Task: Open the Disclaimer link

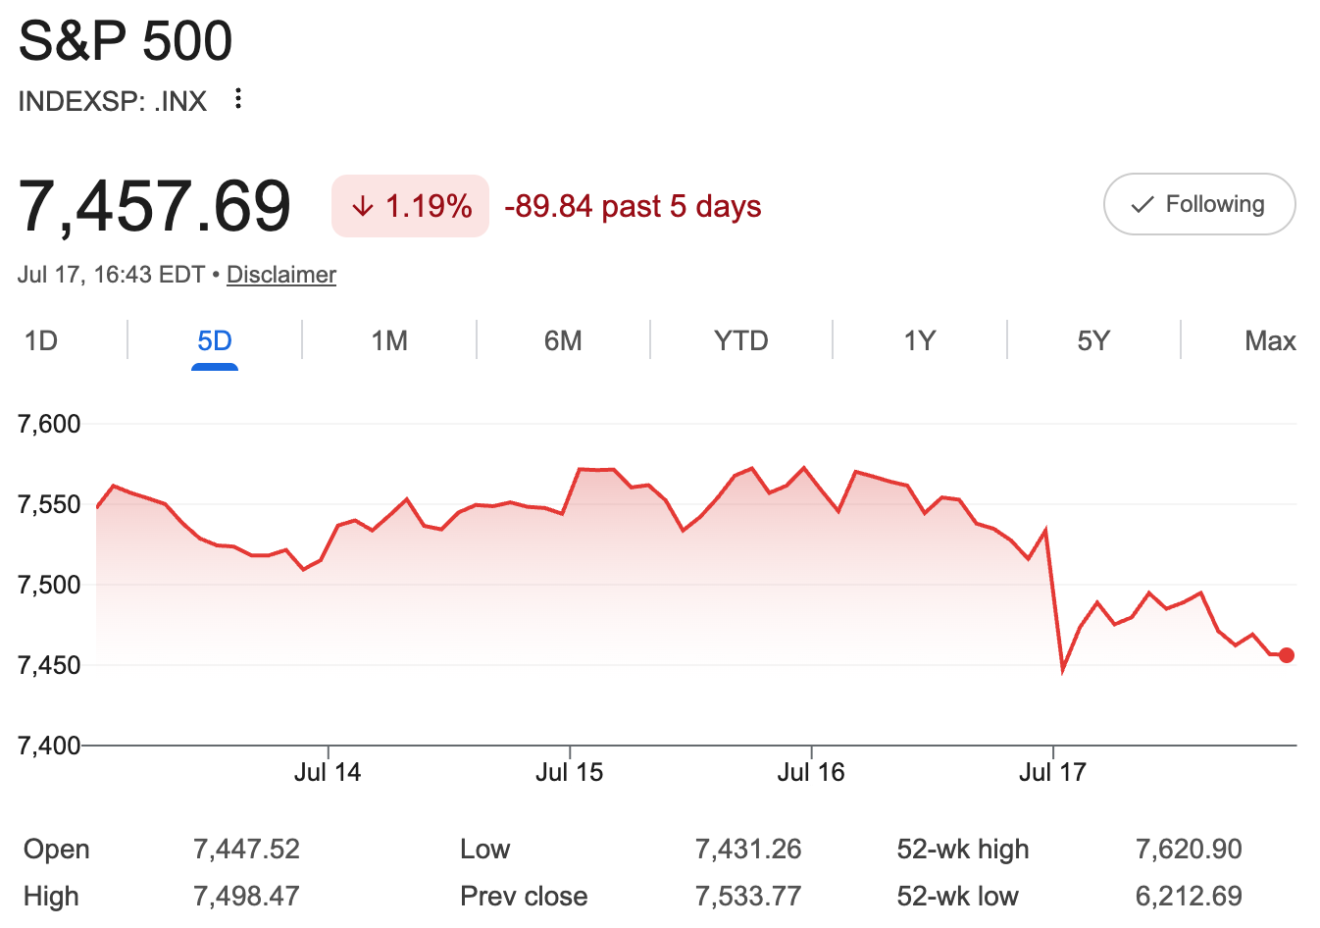Action: tap(281, 274)
